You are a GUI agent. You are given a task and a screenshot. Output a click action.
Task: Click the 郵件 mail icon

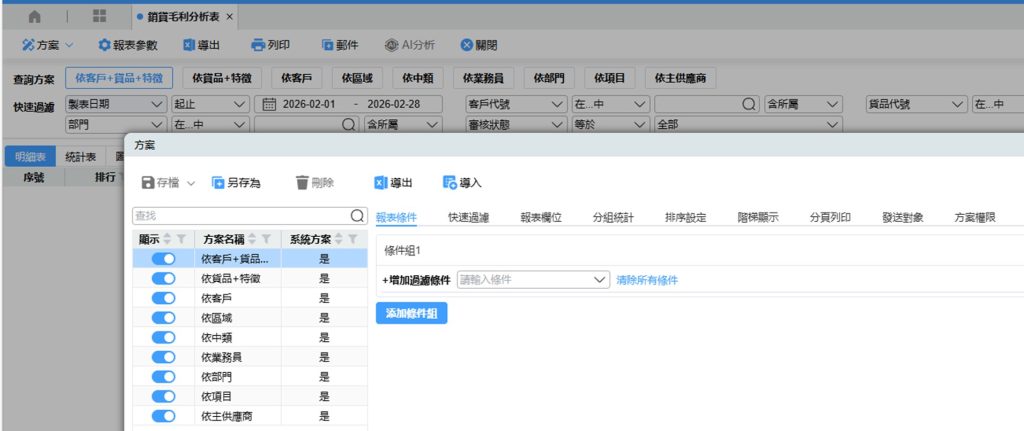click(x=327, y=45)
